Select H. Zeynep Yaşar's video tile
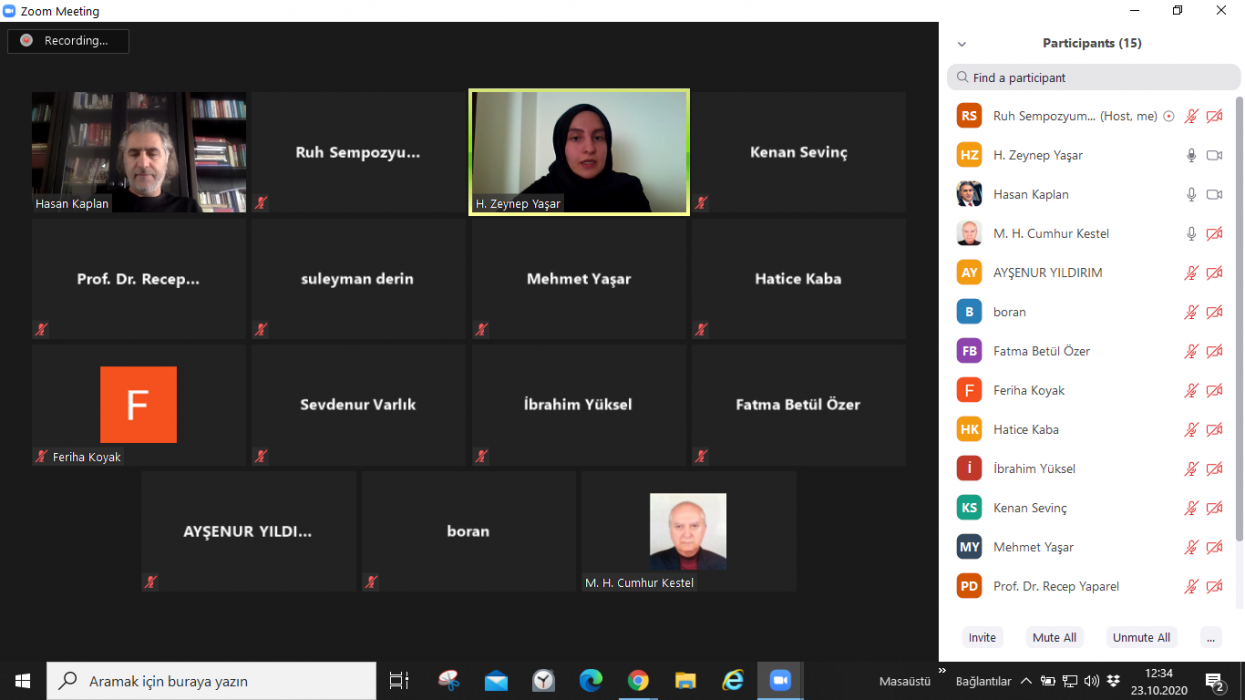Viewport: 1245px width, 700px height. (579, 152)
